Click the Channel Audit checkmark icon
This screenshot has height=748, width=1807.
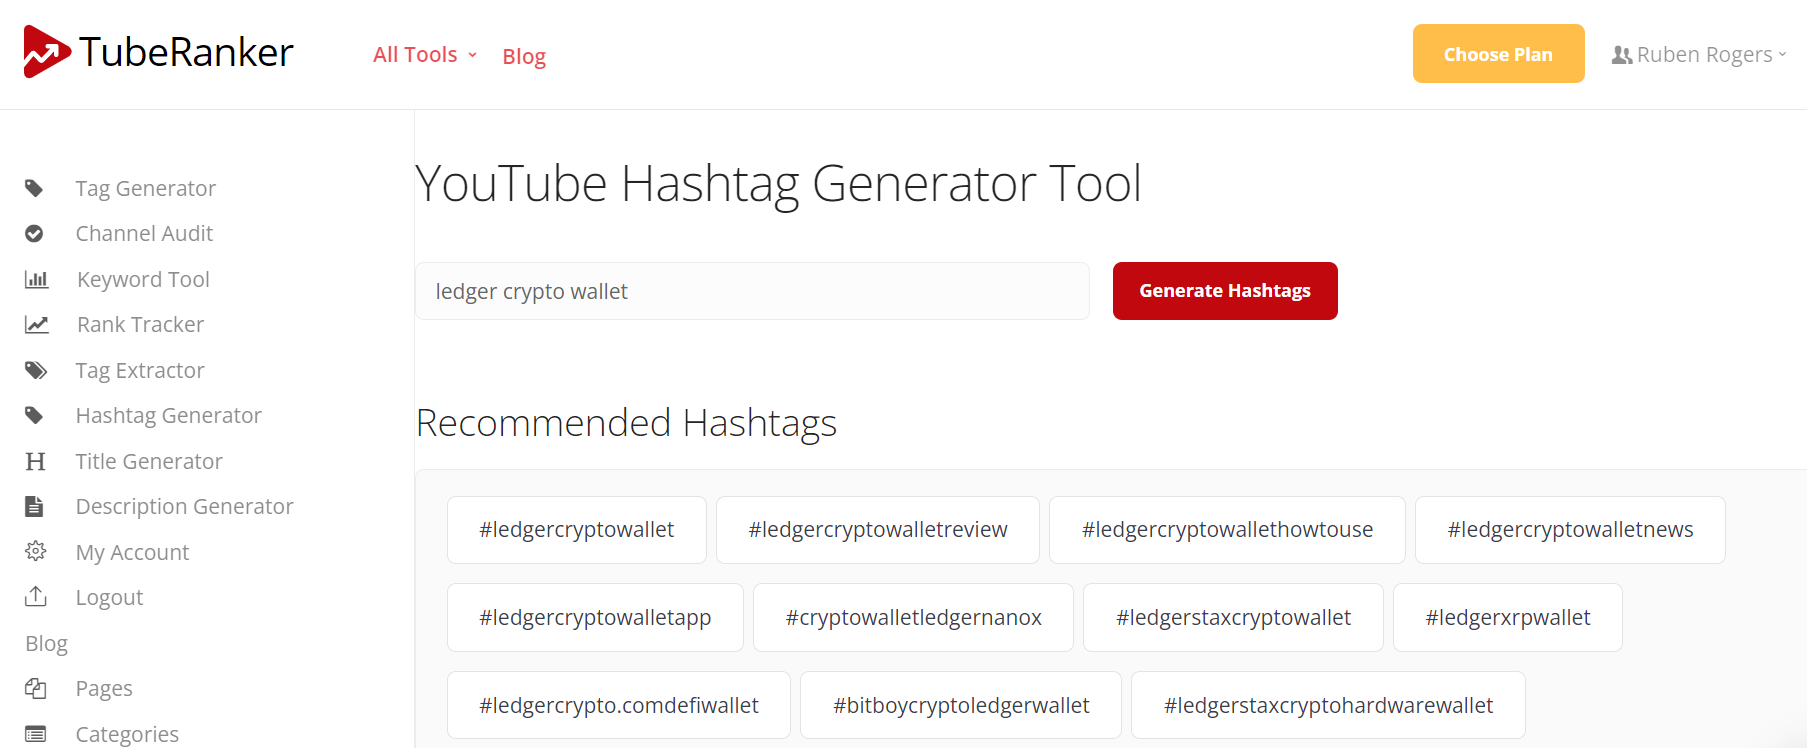tap(34, 233)
